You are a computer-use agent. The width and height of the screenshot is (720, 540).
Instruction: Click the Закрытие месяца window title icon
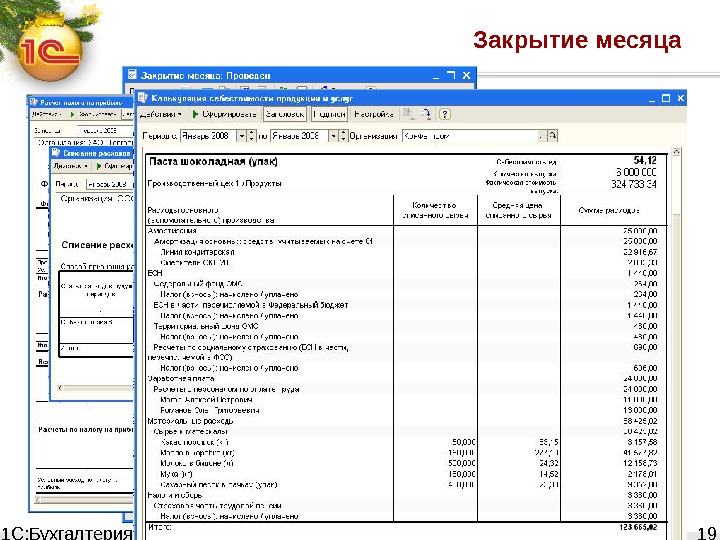[132, 75]
